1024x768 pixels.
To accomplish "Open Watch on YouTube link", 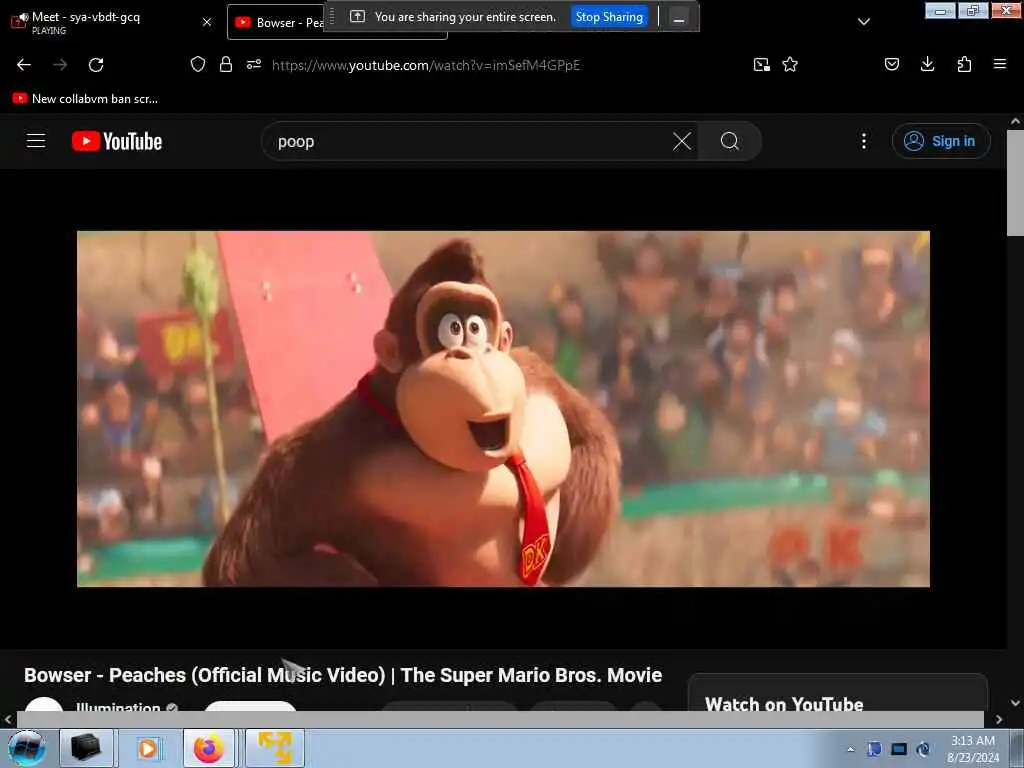I will [x=784, y=704].
